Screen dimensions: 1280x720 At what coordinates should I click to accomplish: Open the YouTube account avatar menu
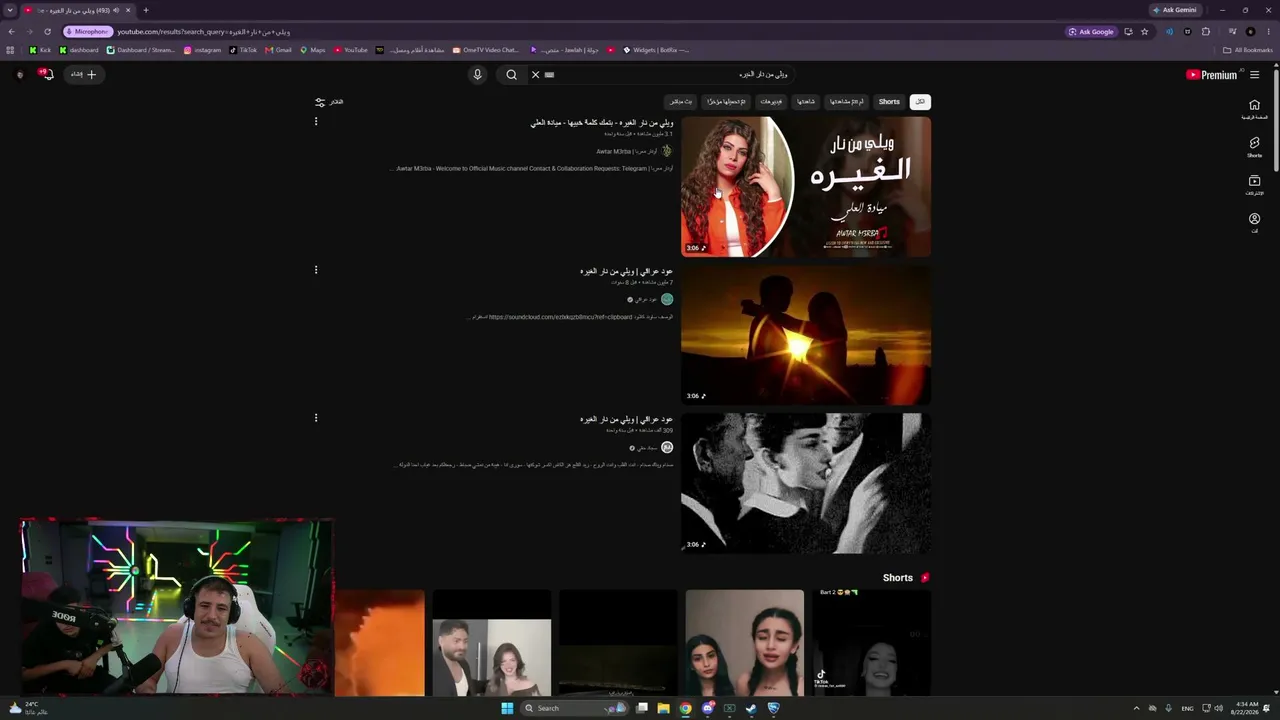(x=20, y=74)
